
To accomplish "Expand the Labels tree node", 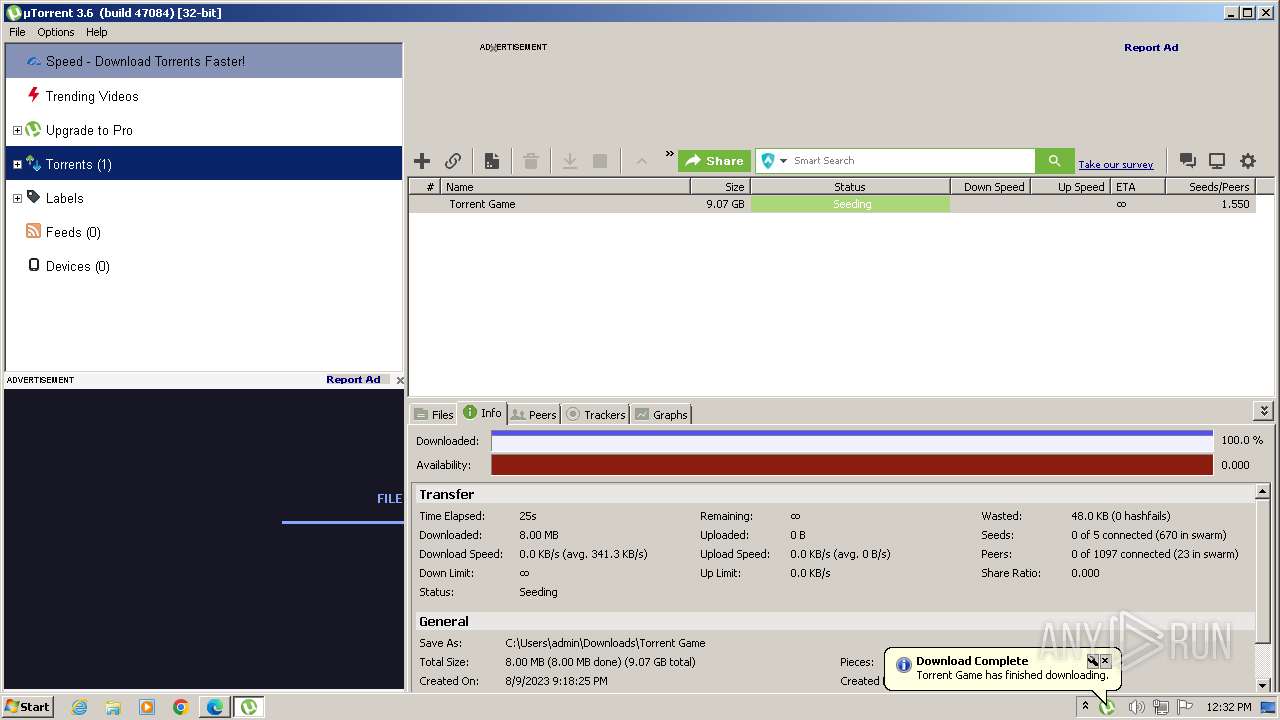I will [17, 198].
